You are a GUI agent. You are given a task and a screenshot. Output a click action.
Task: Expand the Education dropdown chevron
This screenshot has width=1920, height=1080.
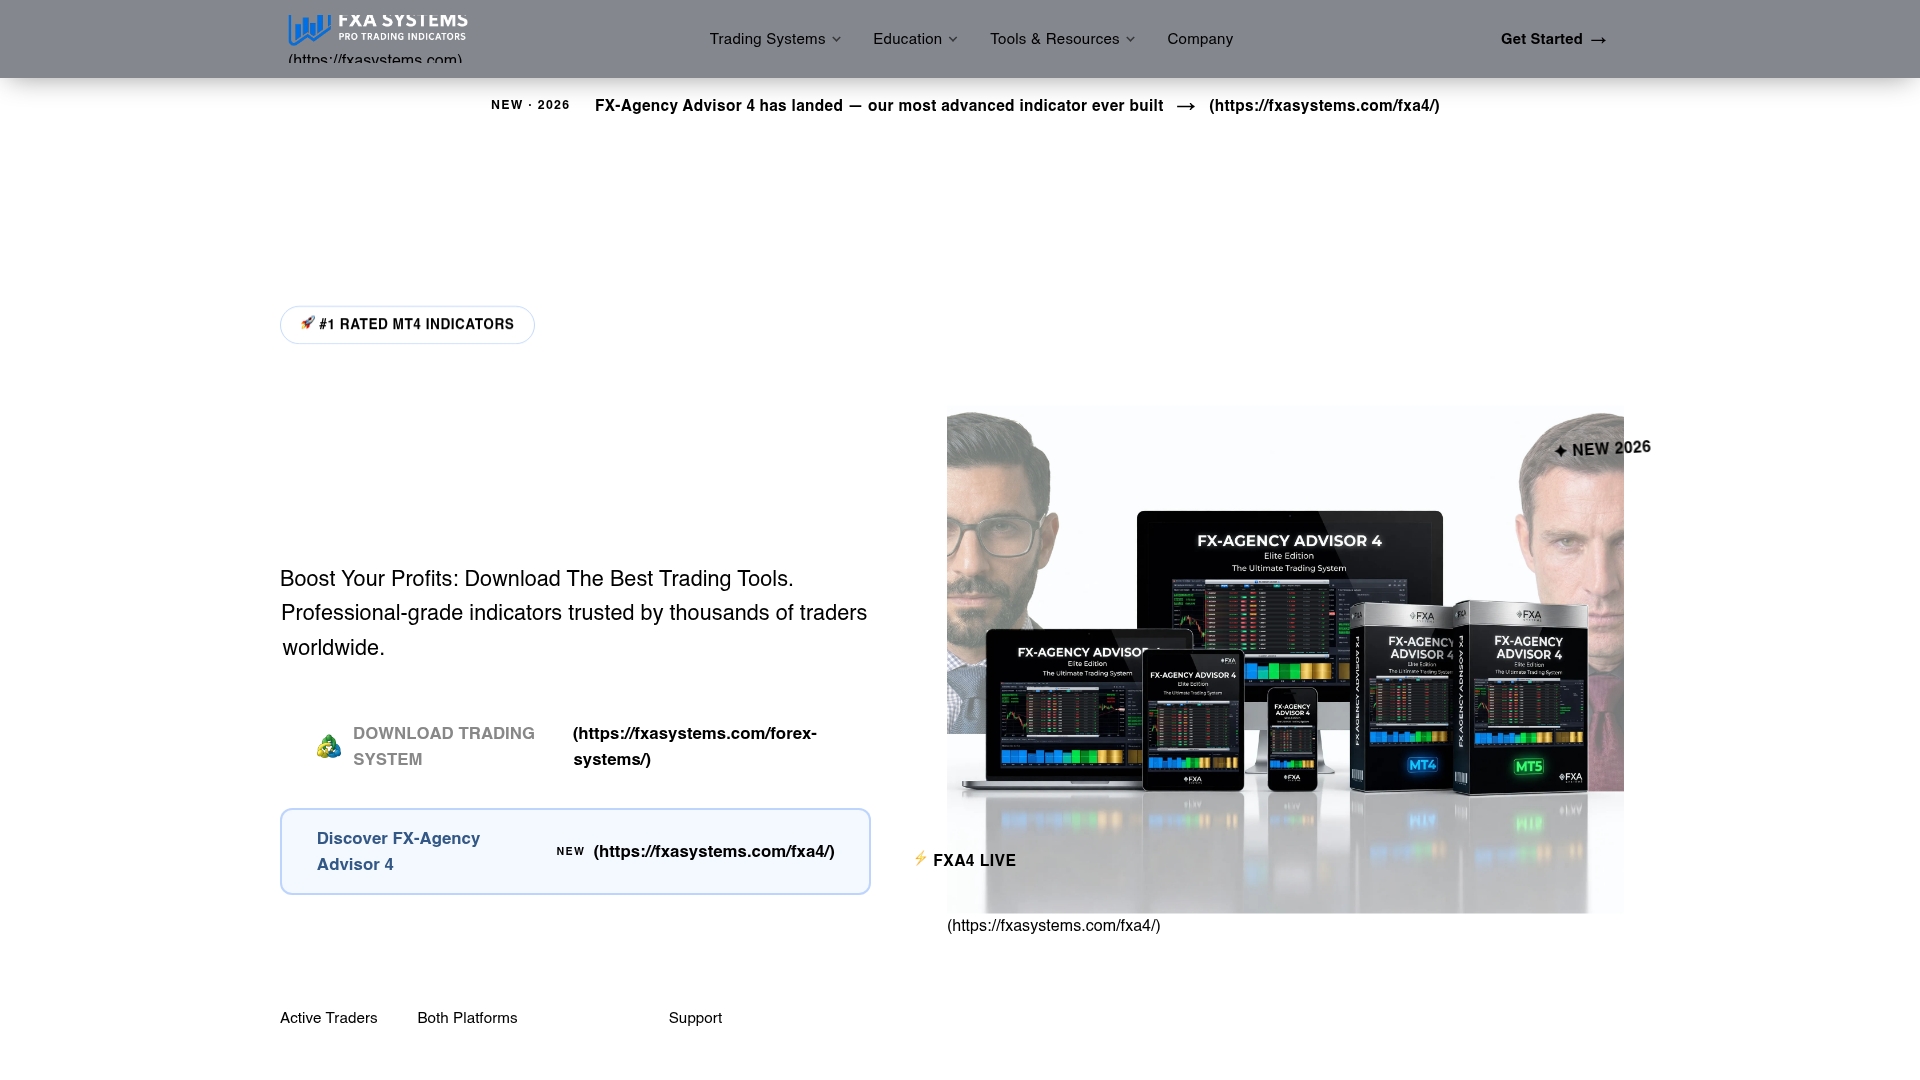[x=952, y=40]
